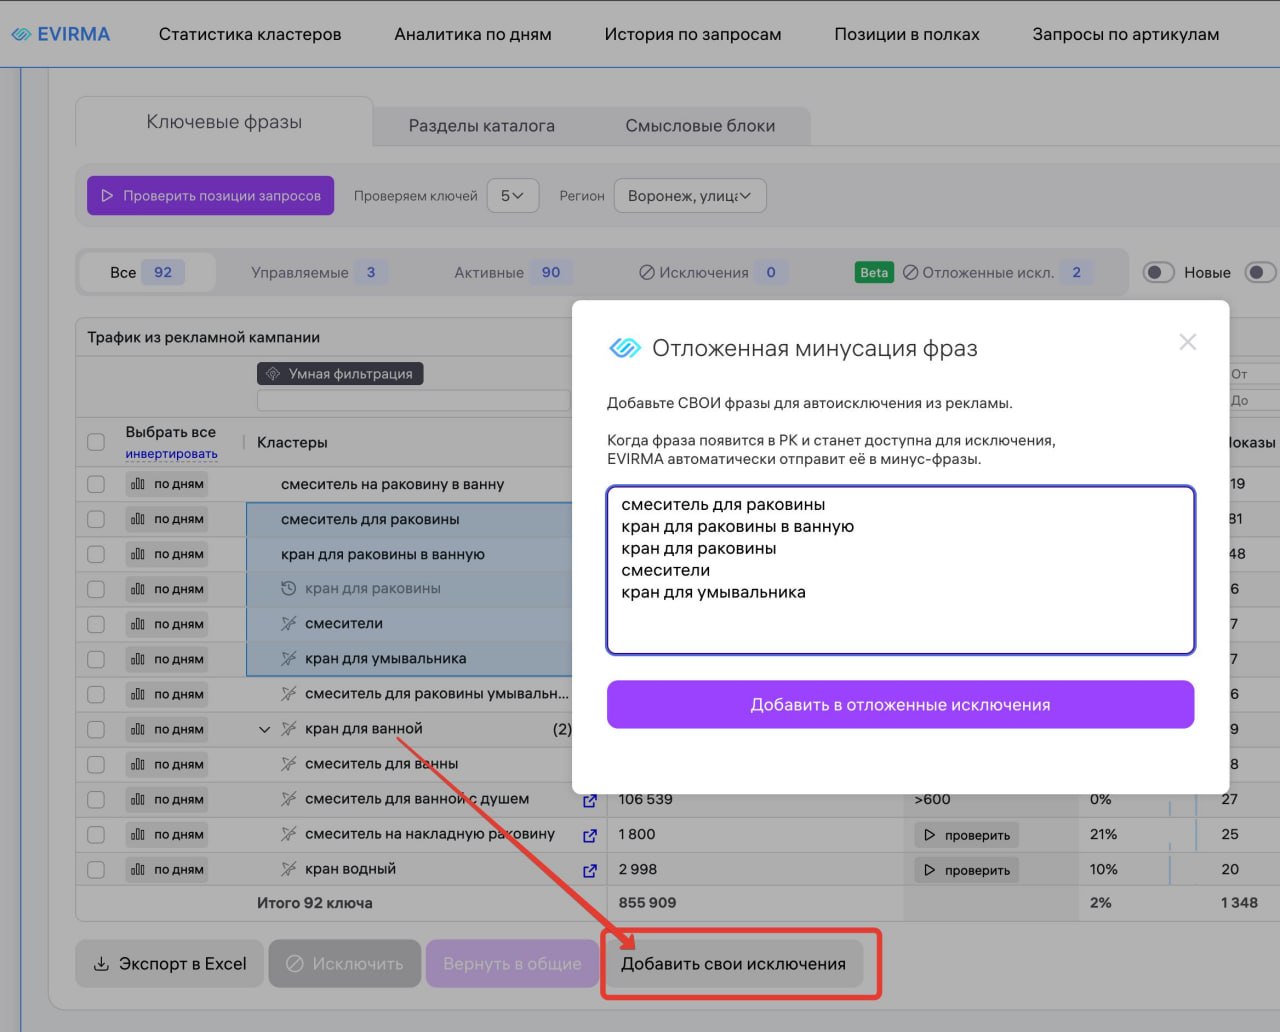Tick checkbox for смеситель для ванной с душем
This screenshot has height=1032, width=1280.
(x=96, y=799)
